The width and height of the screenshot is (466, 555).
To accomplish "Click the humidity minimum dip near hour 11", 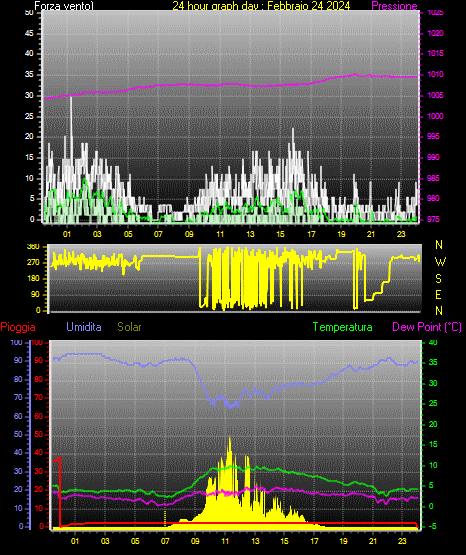I will click(231, 405).
